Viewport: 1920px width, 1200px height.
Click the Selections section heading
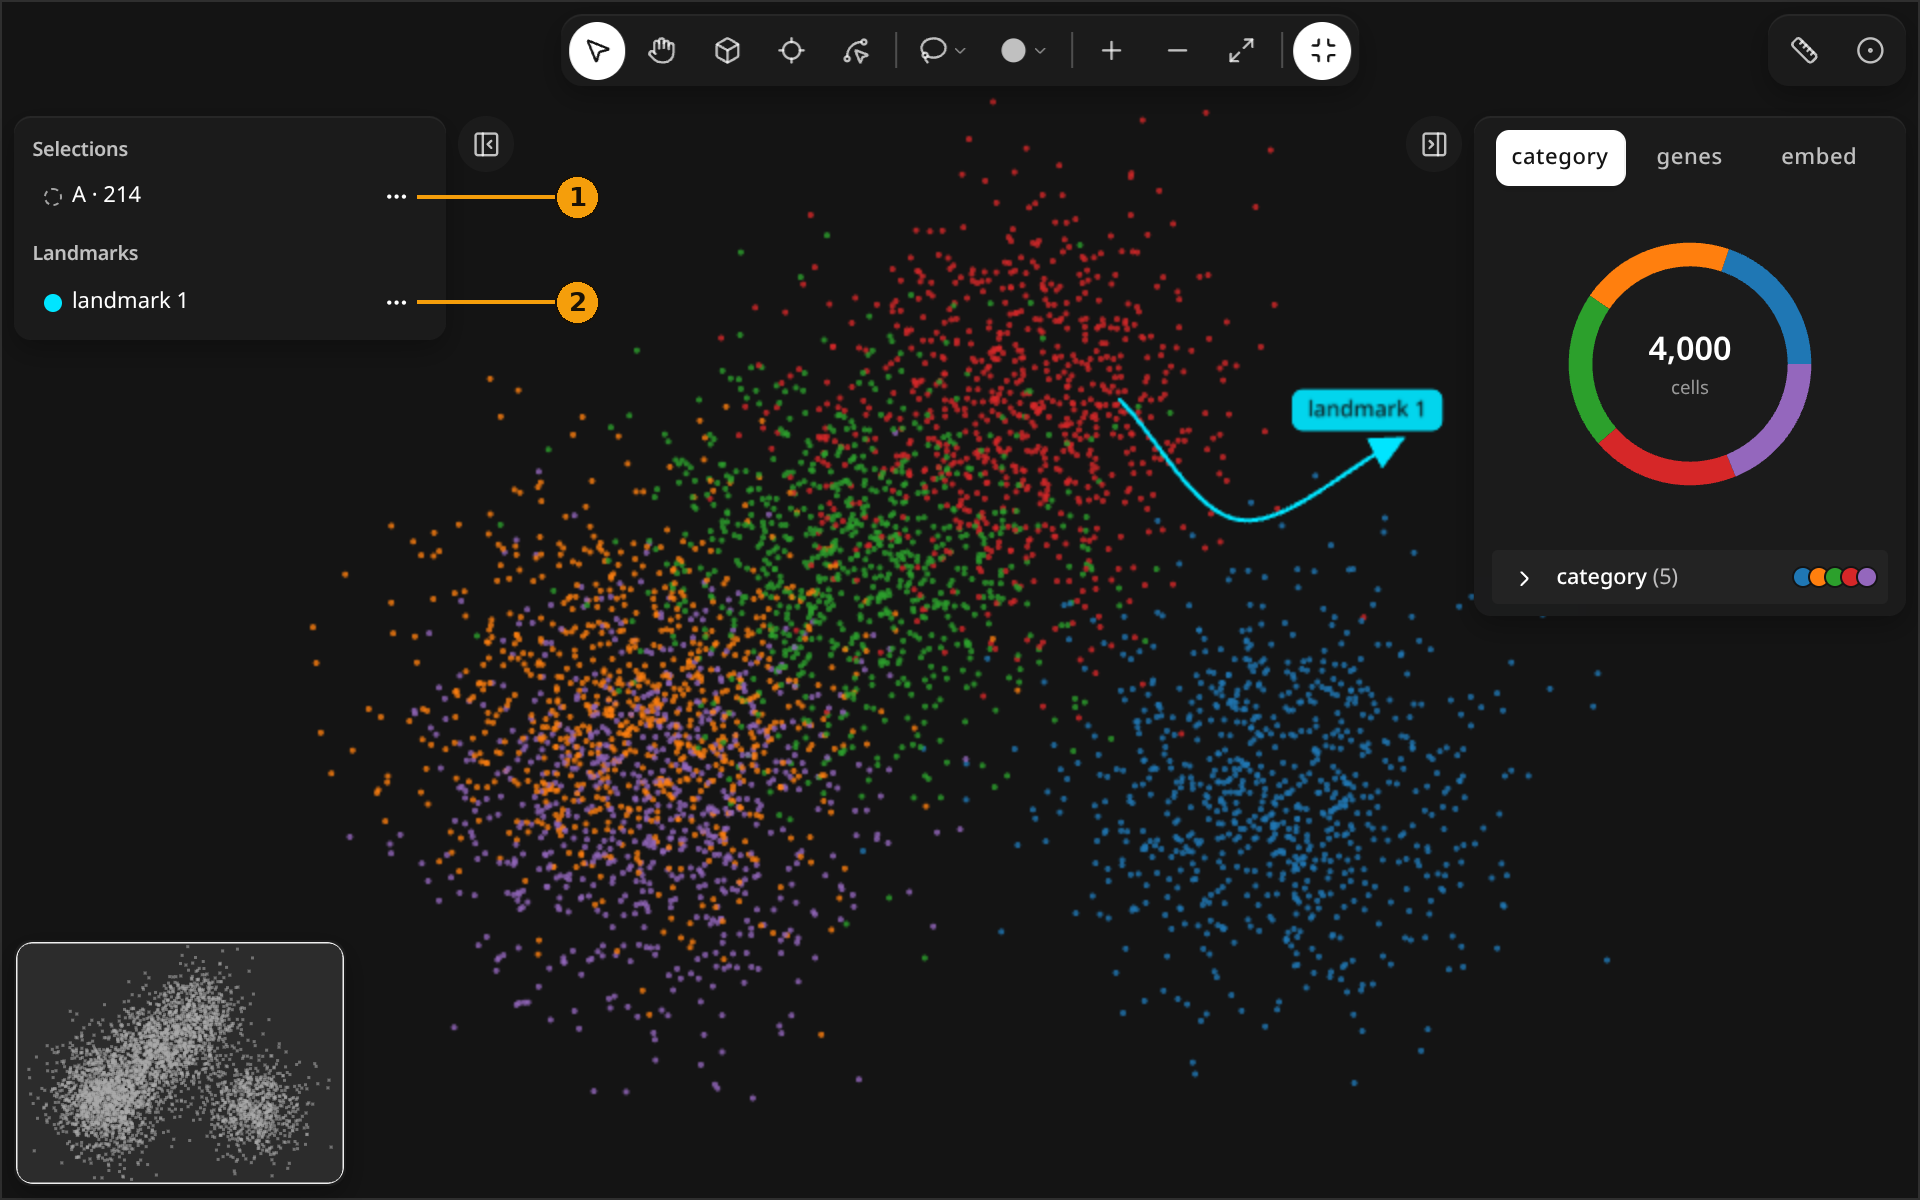[x=80, y=149]
